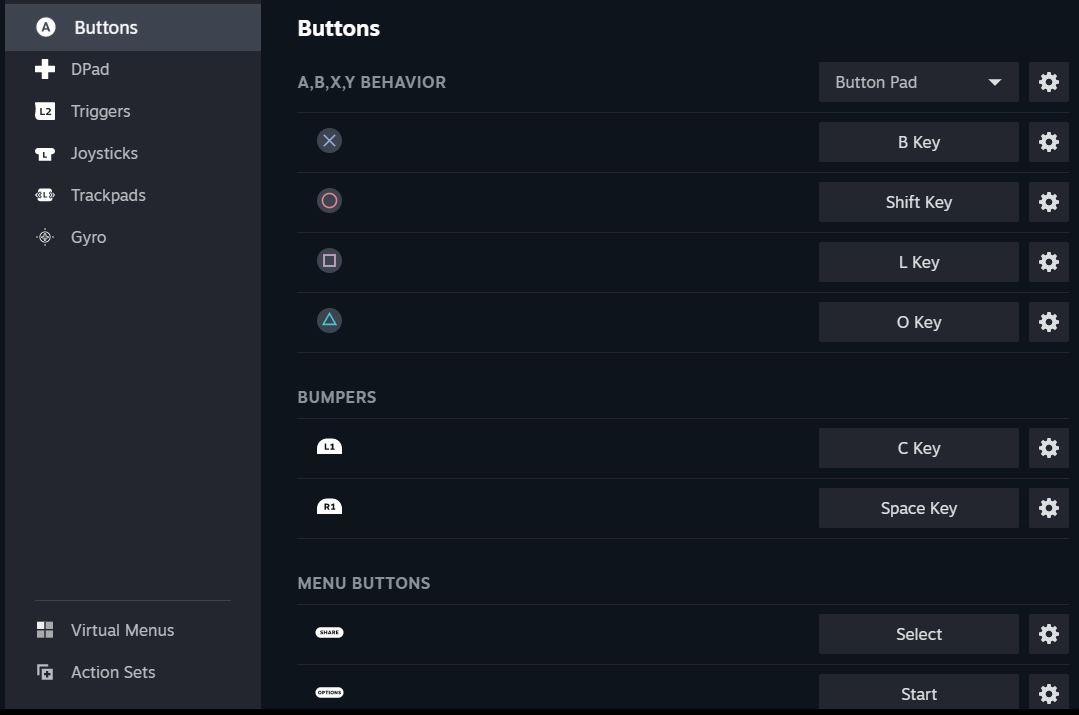Change the B Key binding
The height and width of the screenshot is (715, 1079).
tap(918, 142)
